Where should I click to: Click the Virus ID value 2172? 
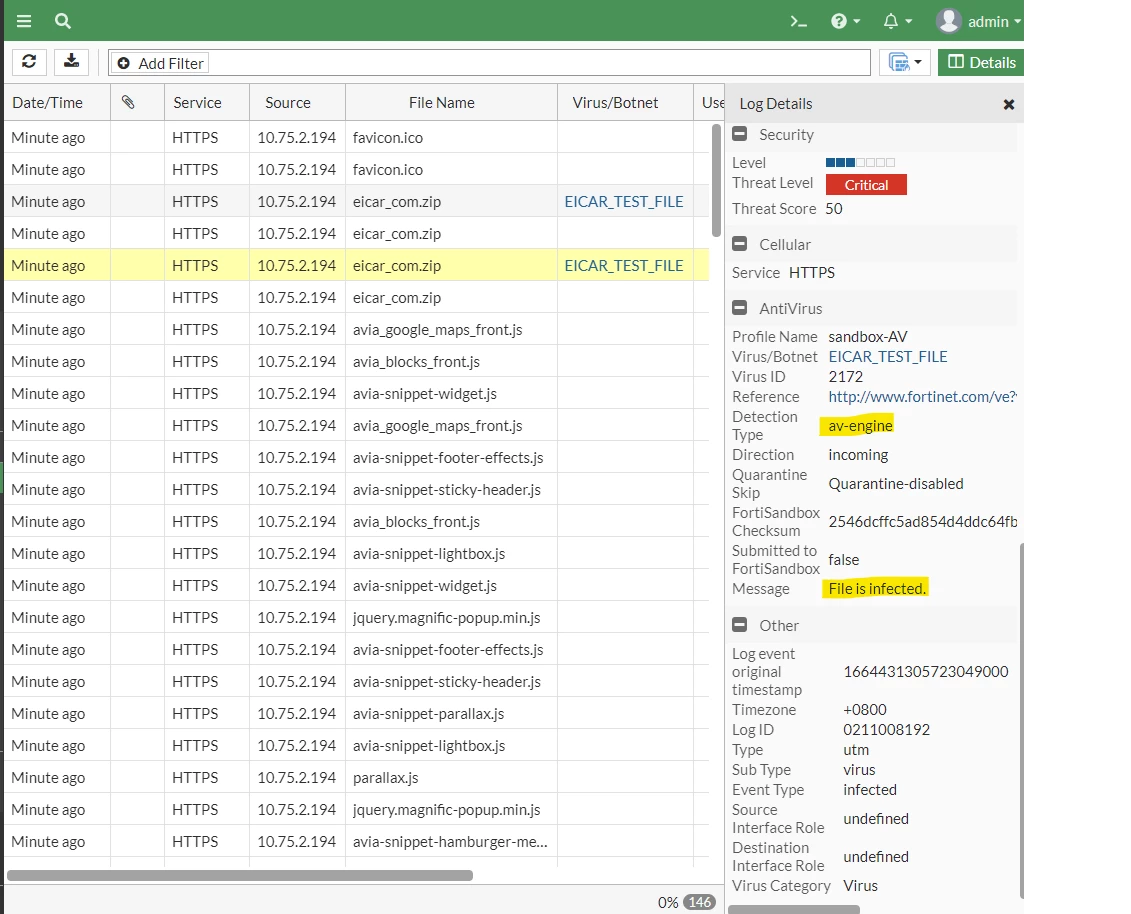click(x=845, y=377)
